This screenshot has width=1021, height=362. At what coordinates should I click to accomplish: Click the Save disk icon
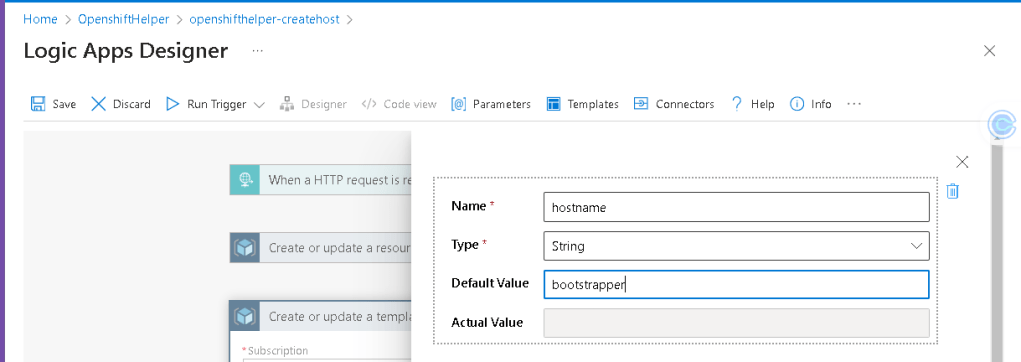(x=38, y=104)
